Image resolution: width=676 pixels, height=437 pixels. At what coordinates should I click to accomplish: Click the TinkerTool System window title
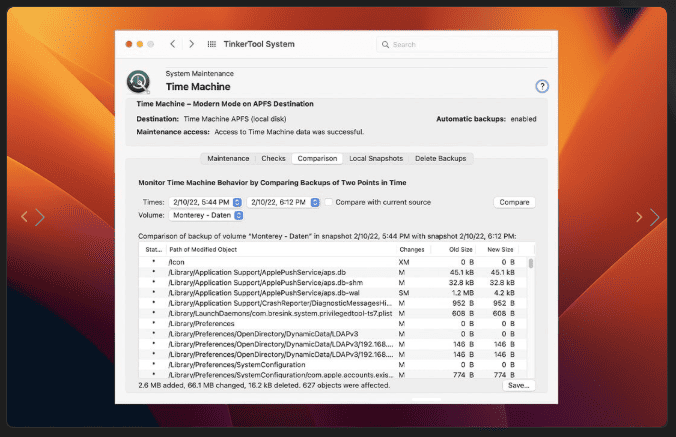(259, 44)
